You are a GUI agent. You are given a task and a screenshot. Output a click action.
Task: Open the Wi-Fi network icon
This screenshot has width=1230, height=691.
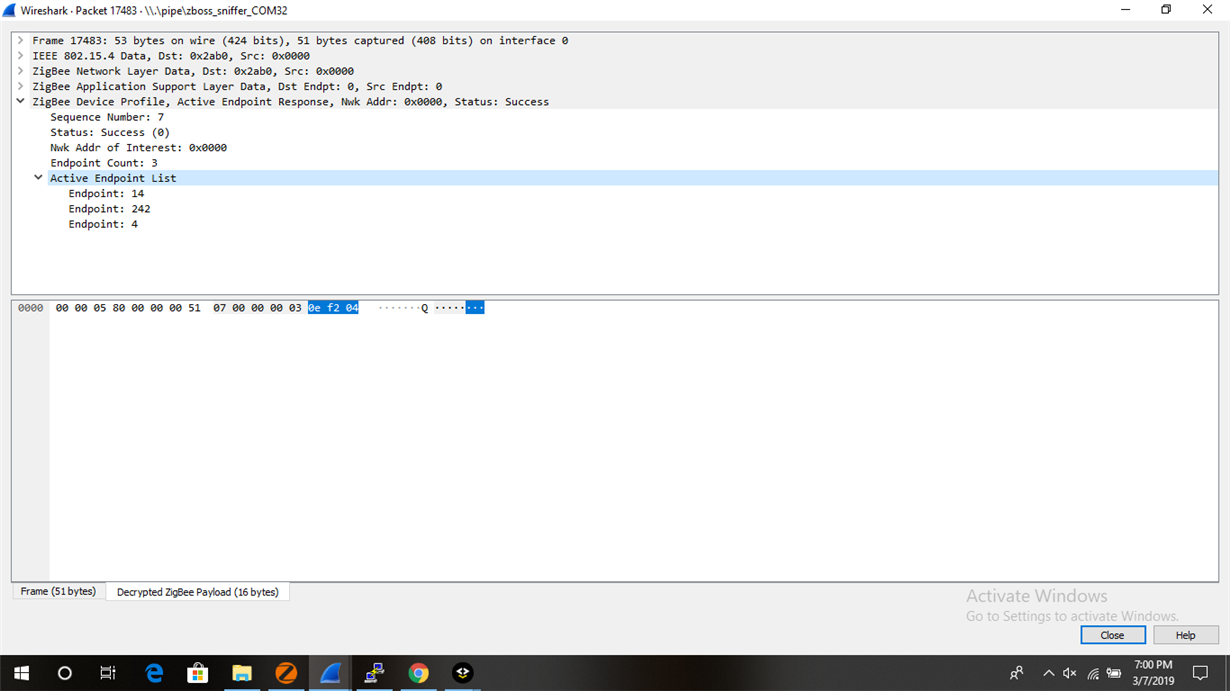tap(1093, 673)
